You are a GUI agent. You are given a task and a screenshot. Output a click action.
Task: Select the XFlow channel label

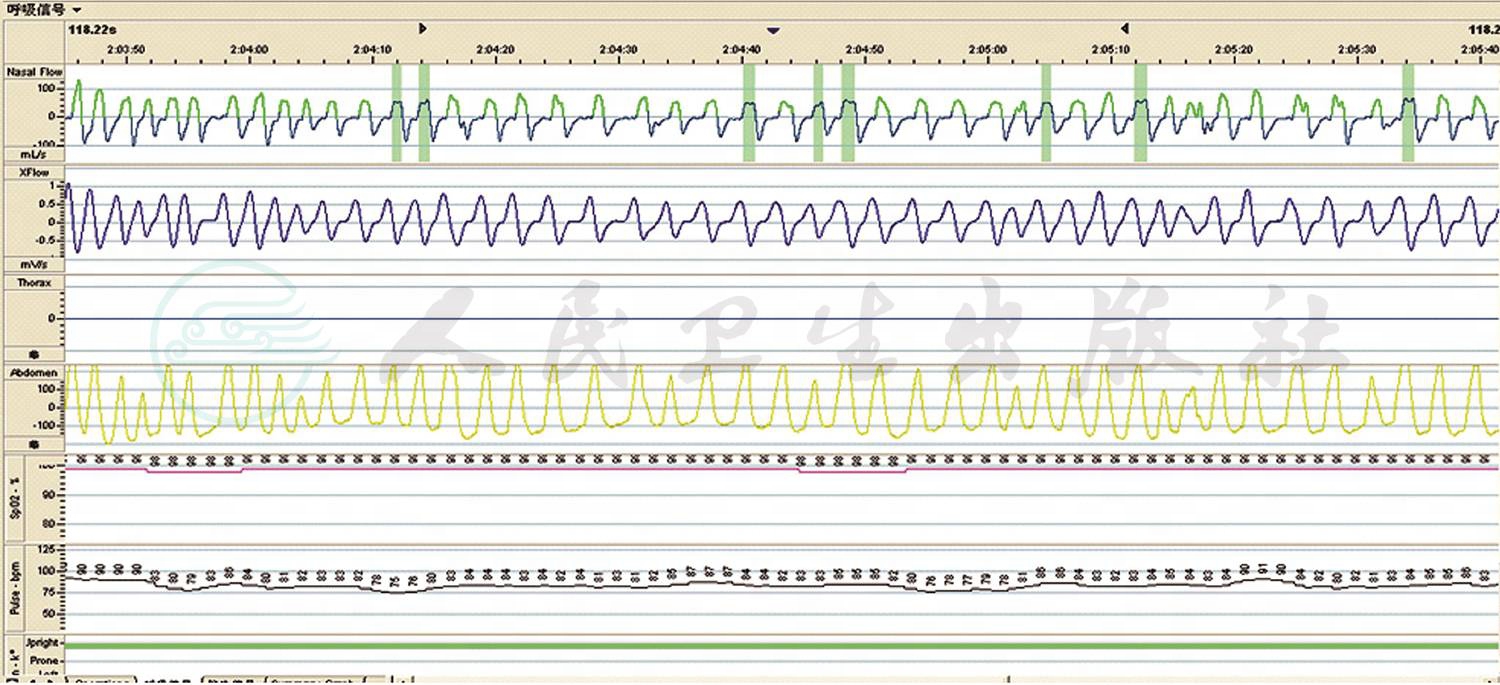[34, 173]
